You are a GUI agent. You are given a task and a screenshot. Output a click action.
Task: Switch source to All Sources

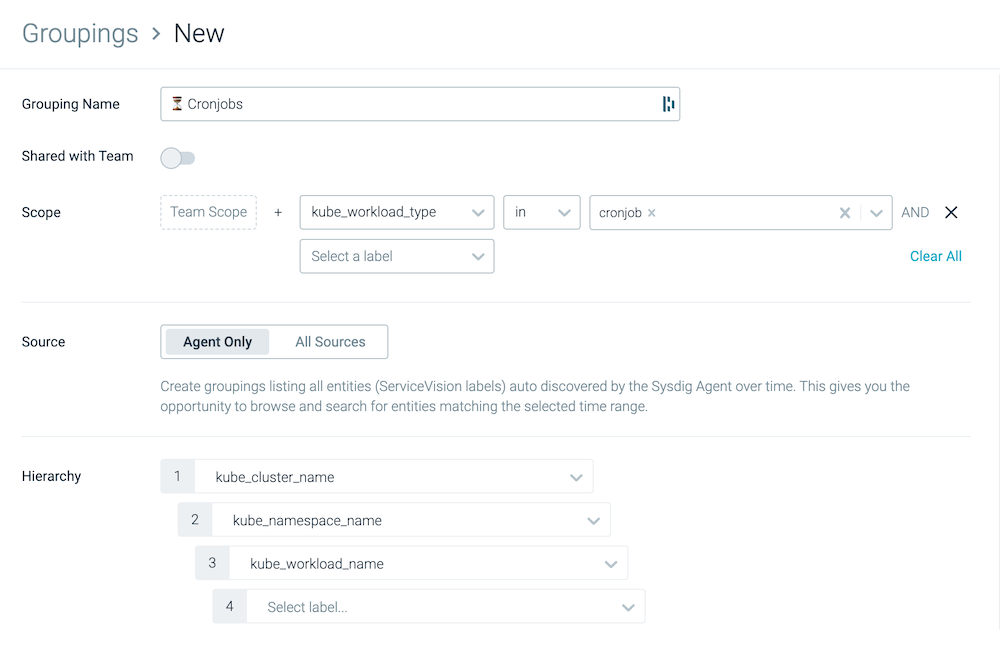[330, 342]
